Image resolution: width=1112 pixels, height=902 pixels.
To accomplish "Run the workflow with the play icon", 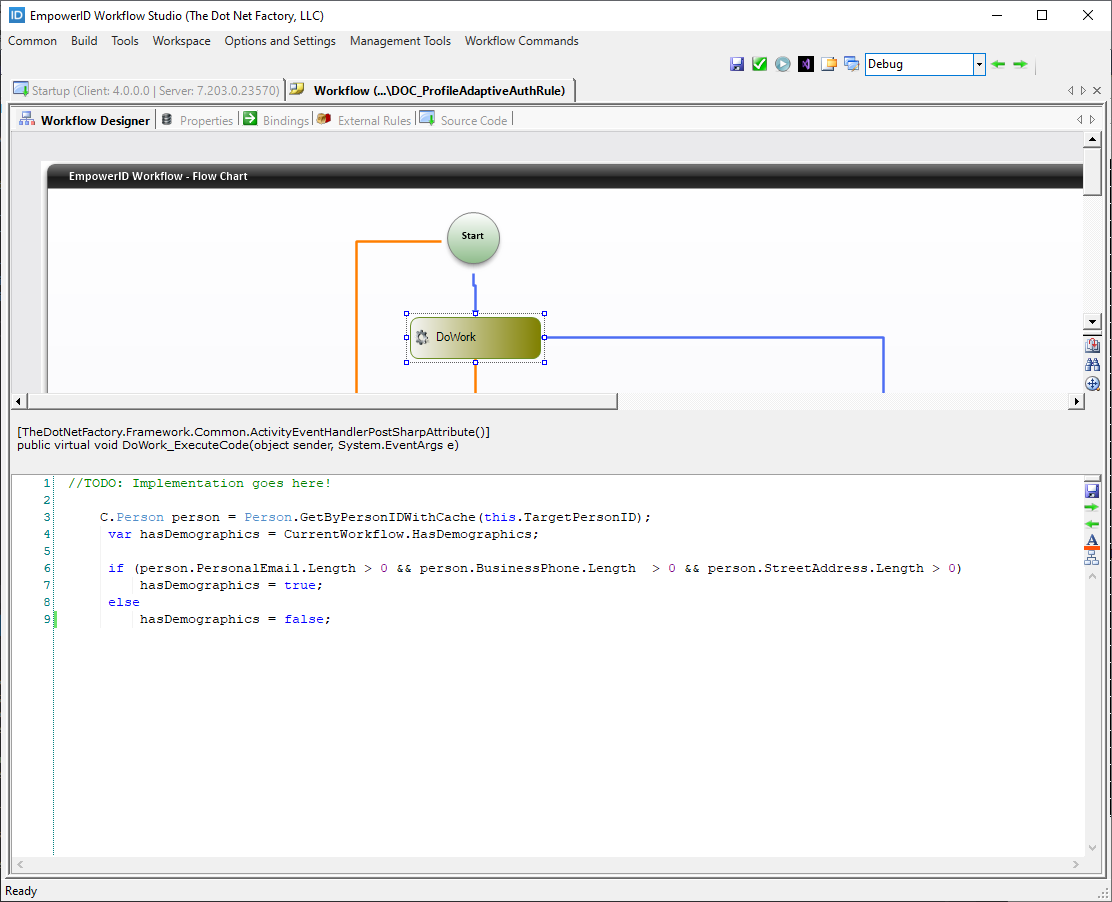I will 782,63.
